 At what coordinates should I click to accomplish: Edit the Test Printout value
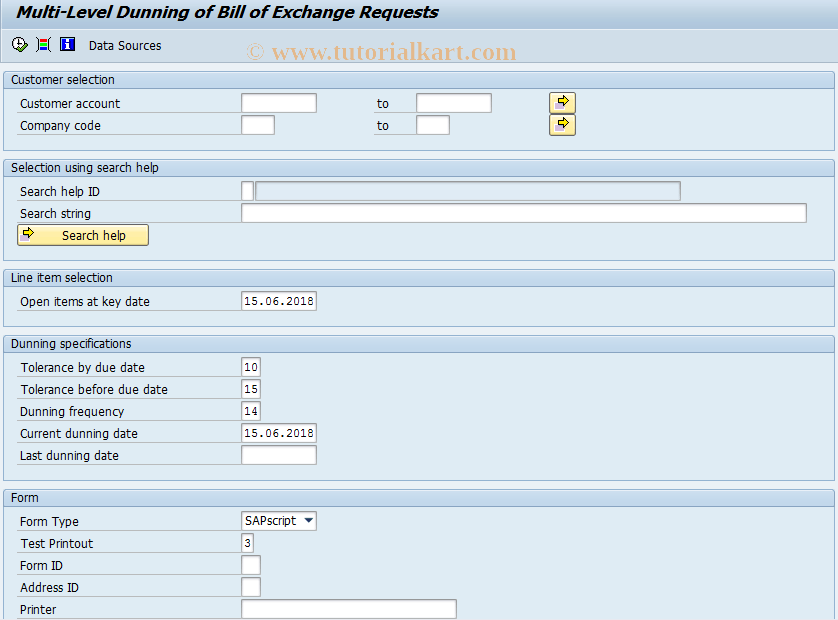(250, 542)
